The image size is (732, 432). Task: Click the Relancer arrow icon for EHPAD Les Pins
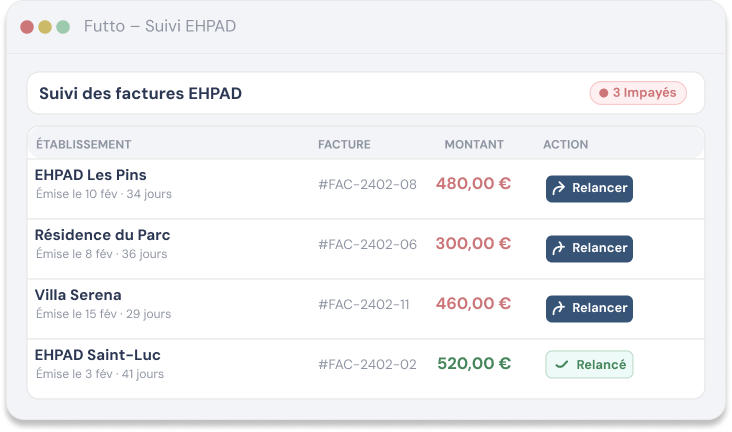[559, 188]
